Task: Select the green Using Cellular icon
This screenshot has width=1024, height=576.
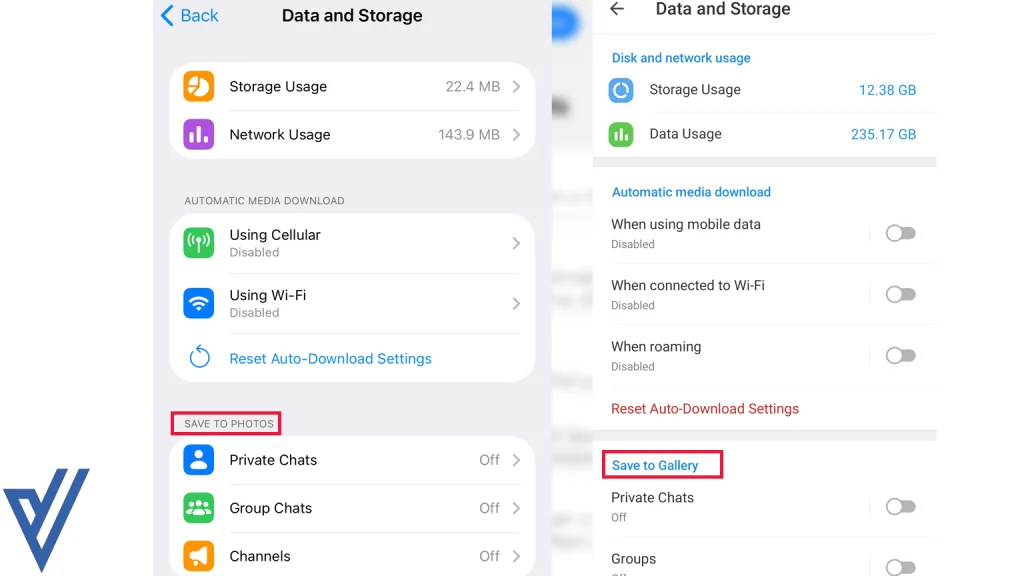Action: pos(199,243)
